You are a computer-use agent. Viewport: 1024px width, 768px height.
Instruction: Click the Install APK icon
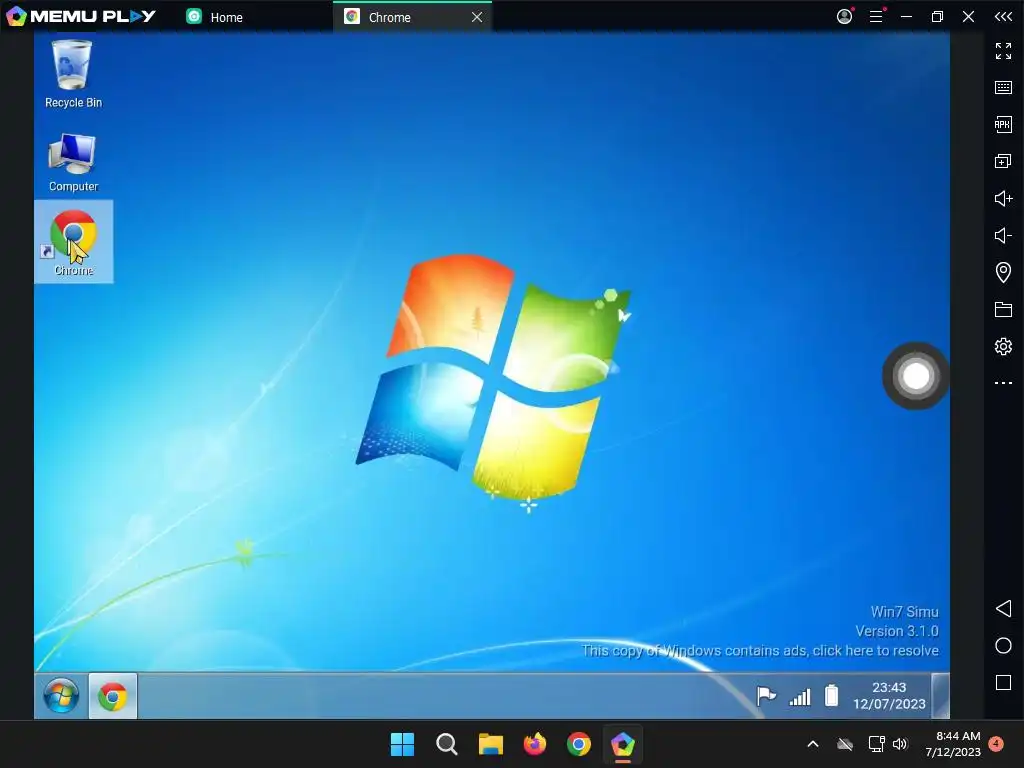click(x=1003, y=124)
